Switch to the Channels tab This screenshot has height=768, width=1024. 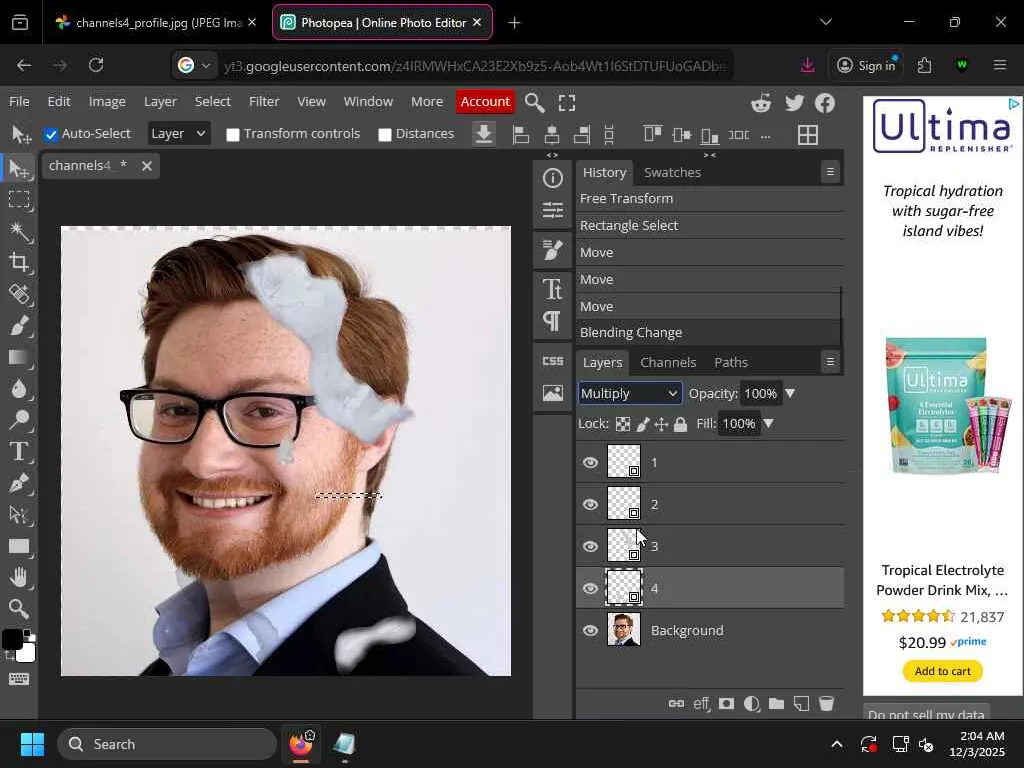(x=667, y=362)
